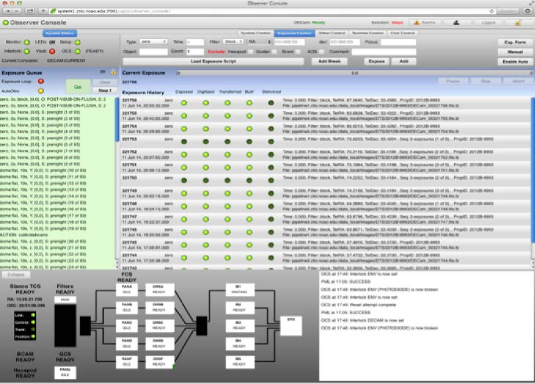Click the red Exposure Loop indicator
Image resolution: width=535 pixels, height=384 pixels.
point(41,81)
